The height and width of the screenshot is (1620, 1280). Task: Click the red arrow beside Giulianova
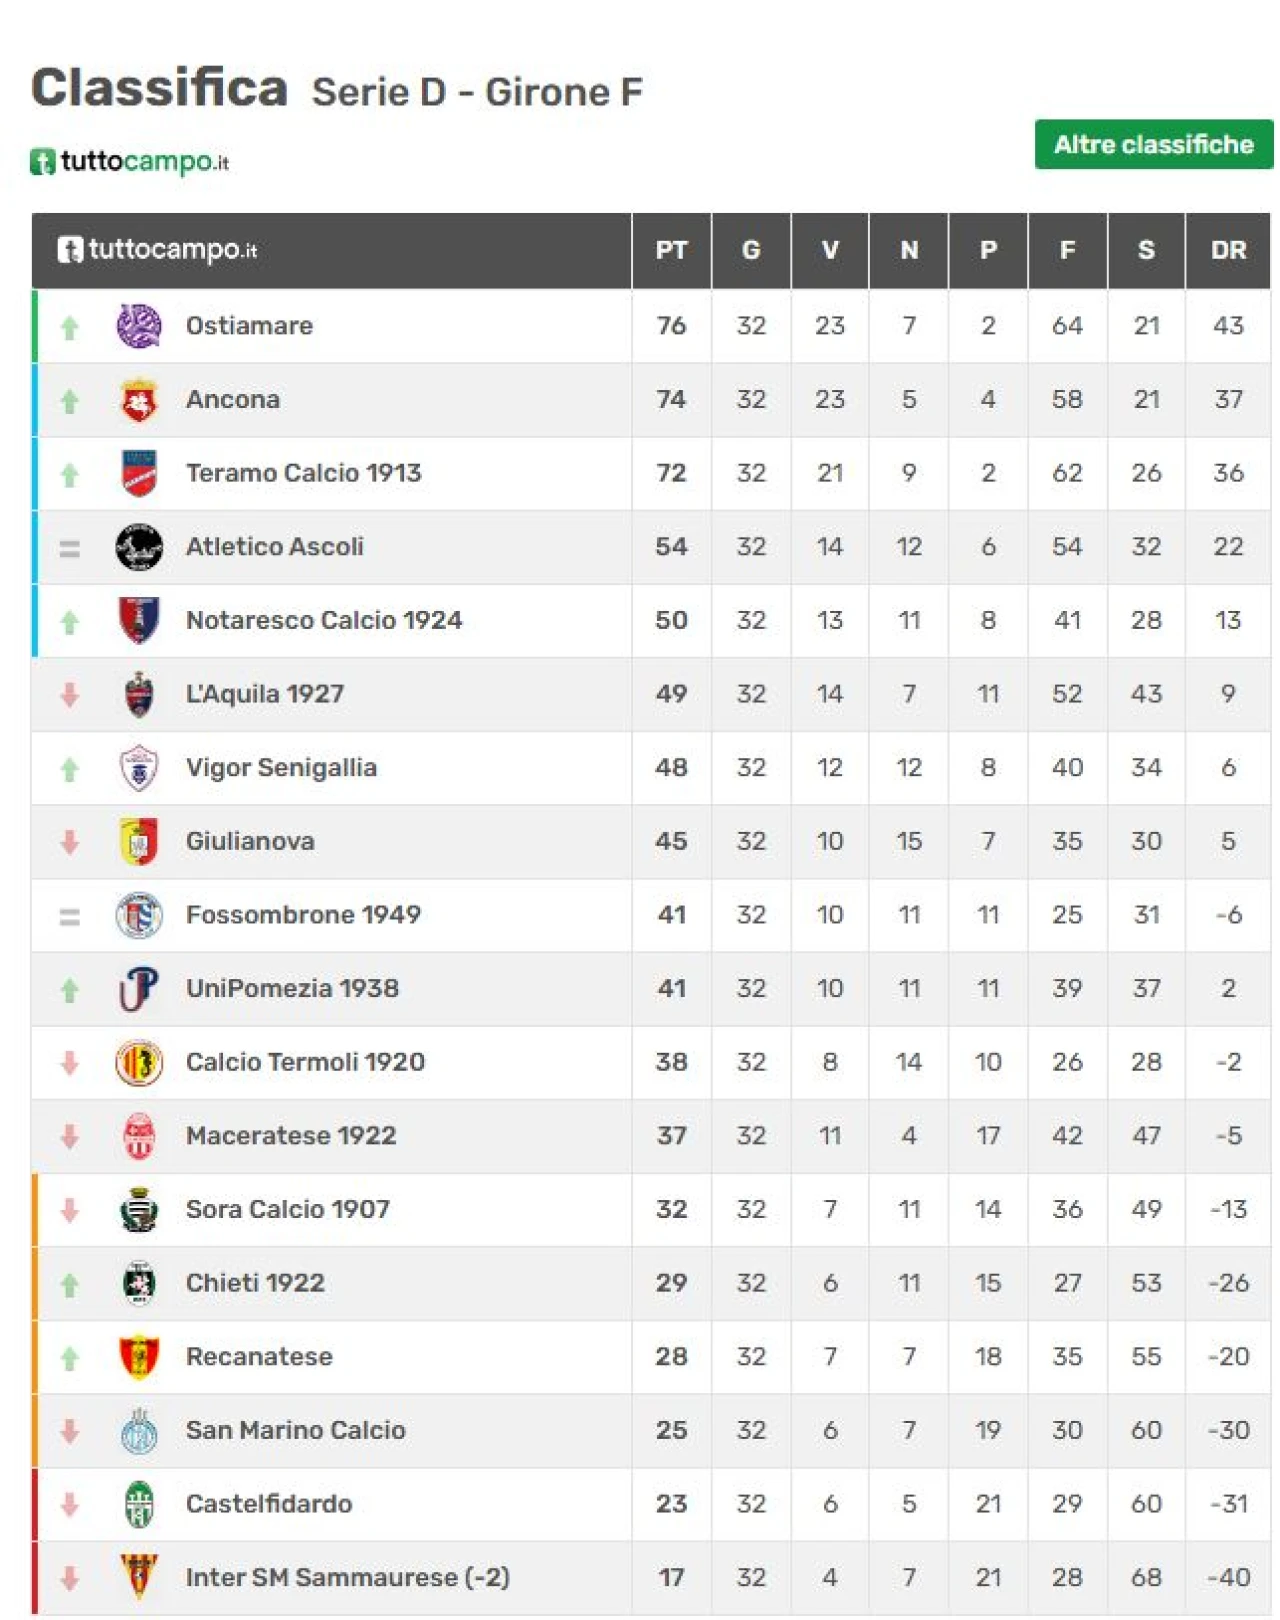click(x=69, y=842)
